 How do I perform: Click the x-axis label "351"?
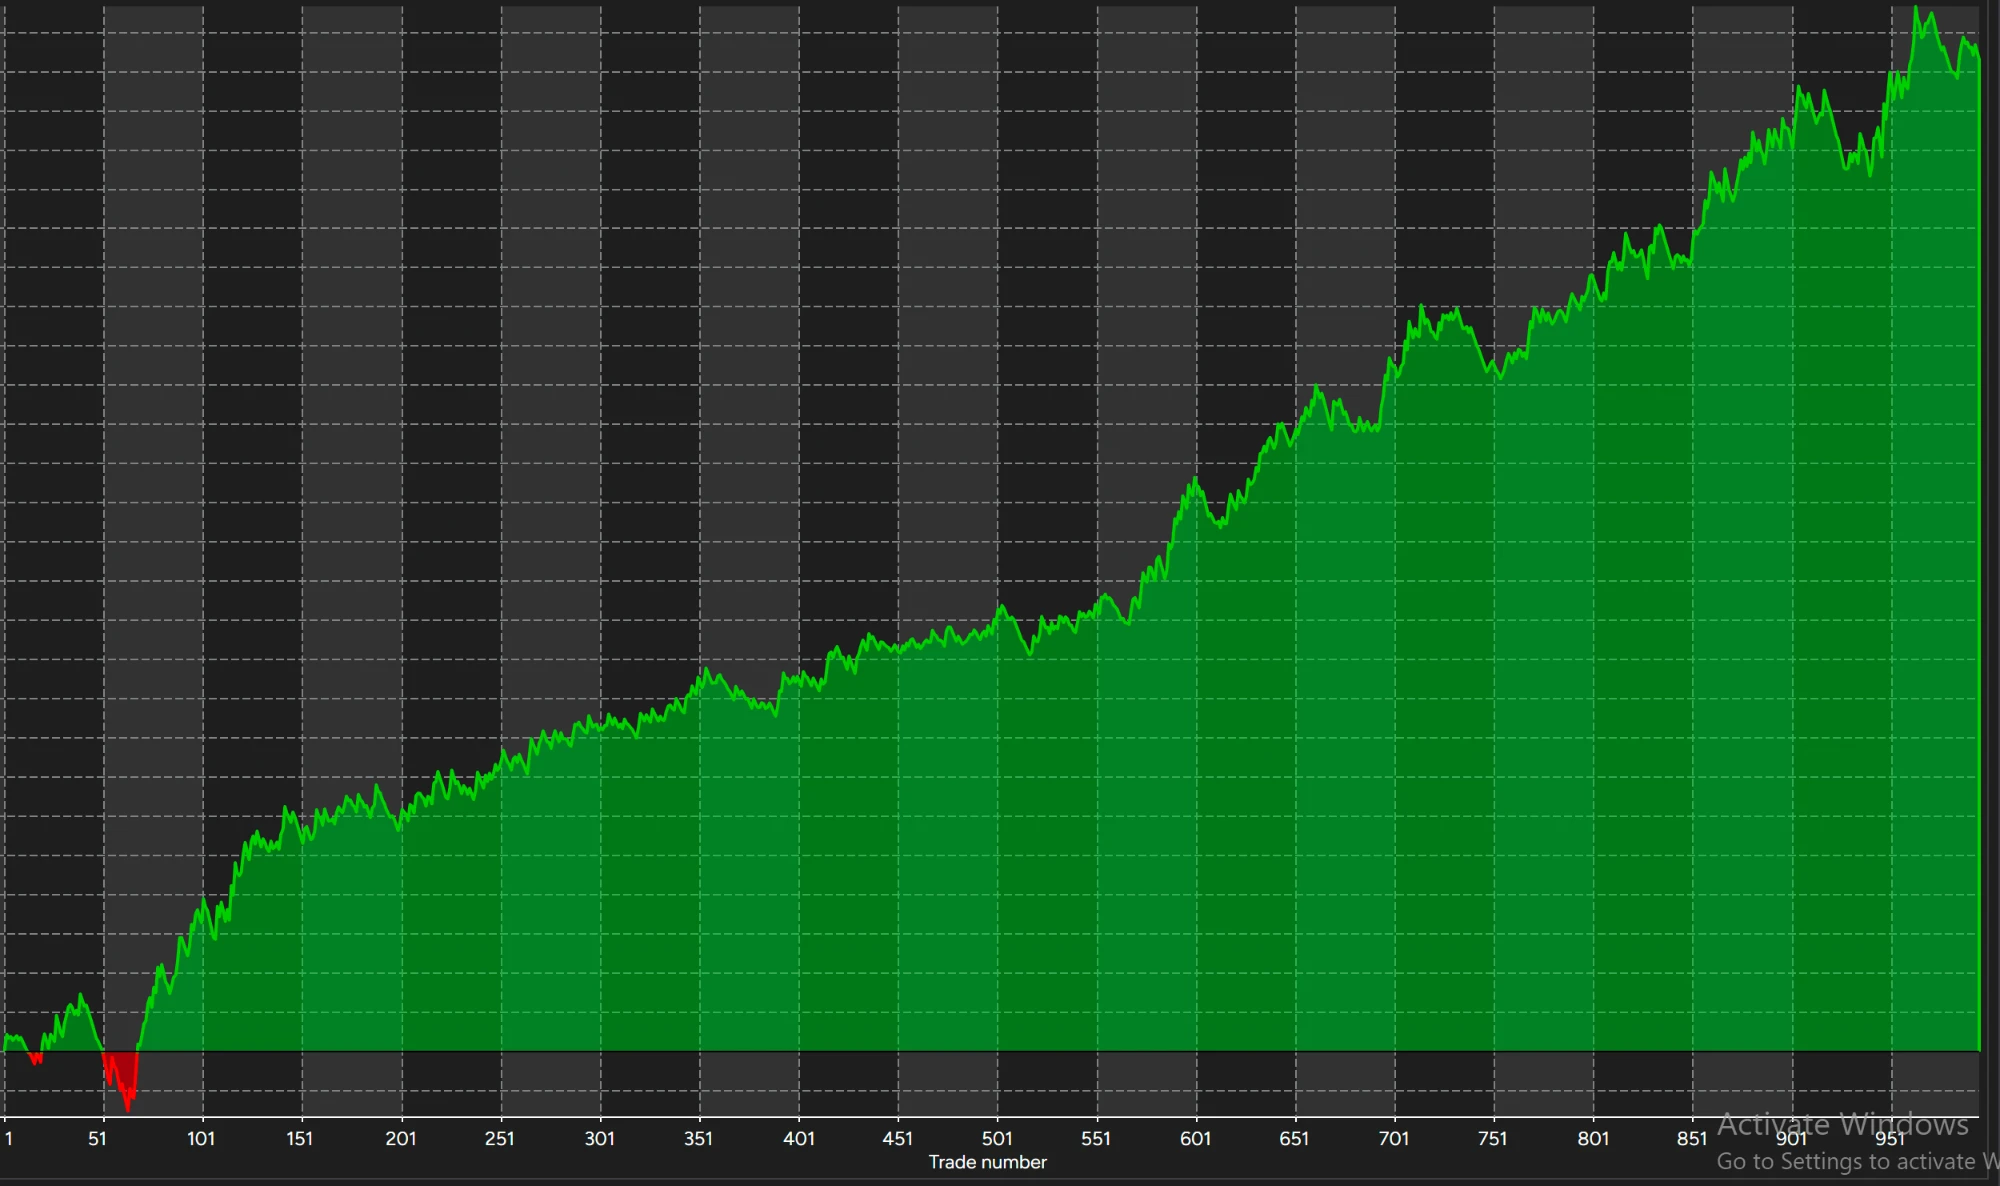coord(698,1138)
